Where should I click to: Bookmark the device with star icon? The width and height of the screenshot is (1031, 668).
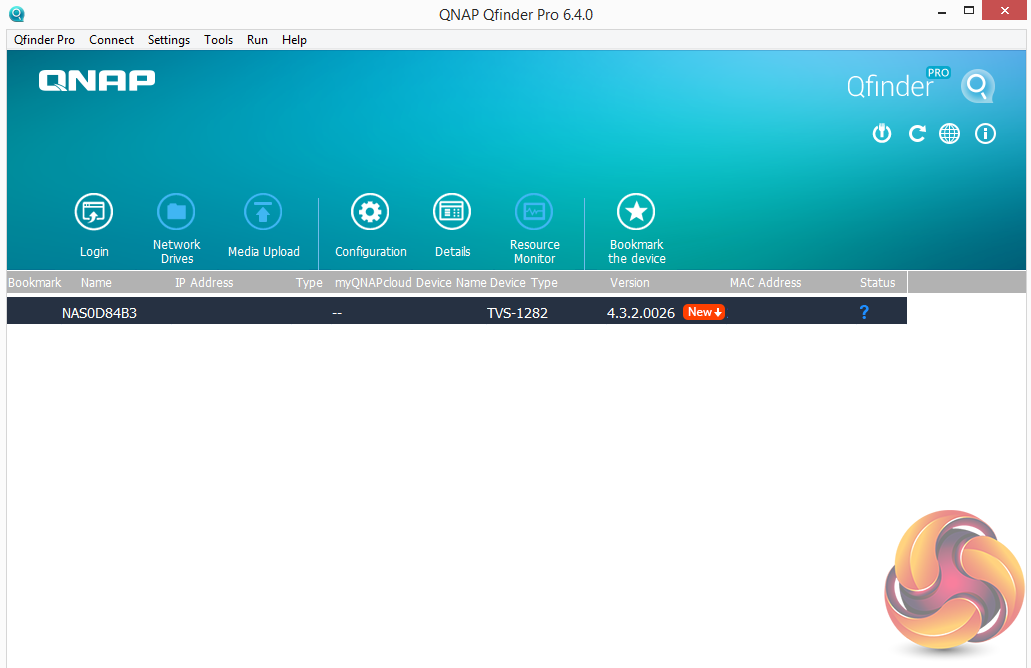point(636,212)
